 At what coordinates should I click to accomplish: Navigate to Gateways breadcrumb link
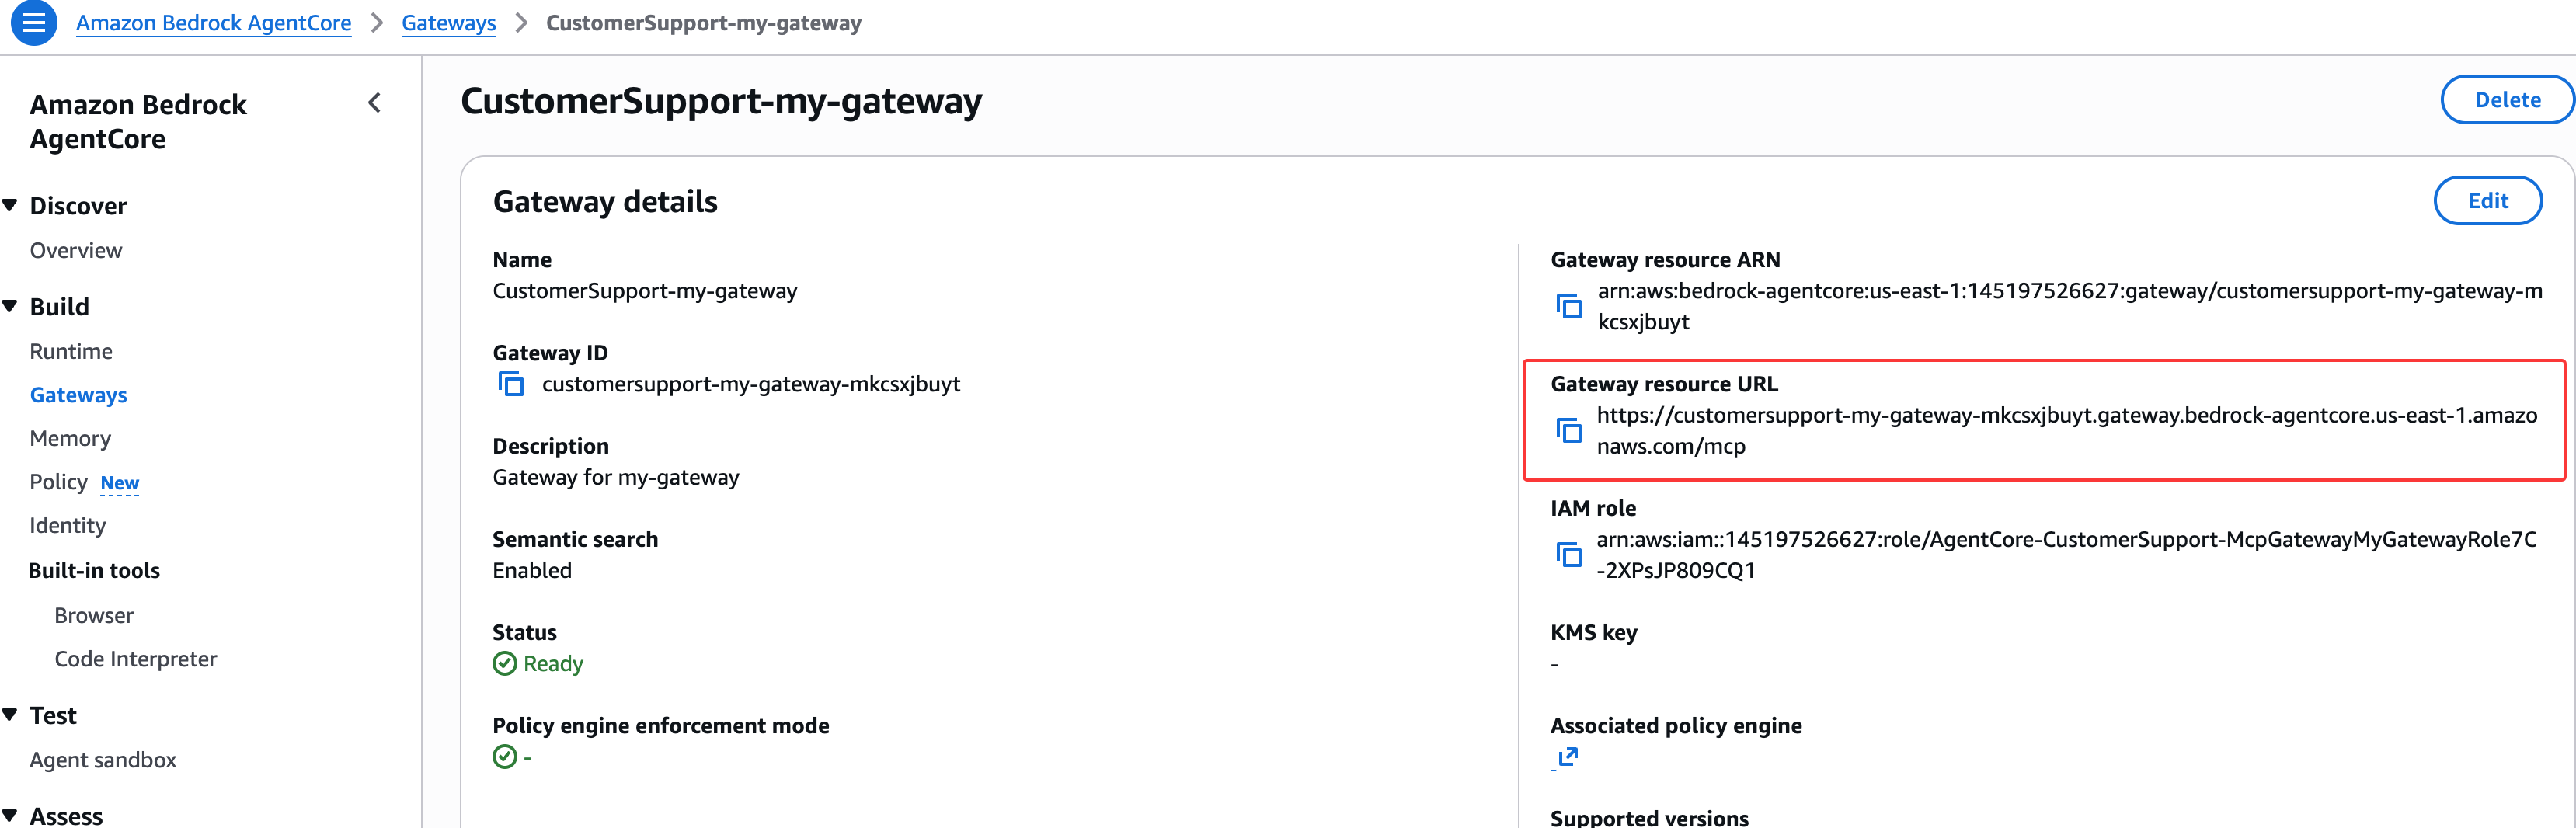[x=448, y=23]
